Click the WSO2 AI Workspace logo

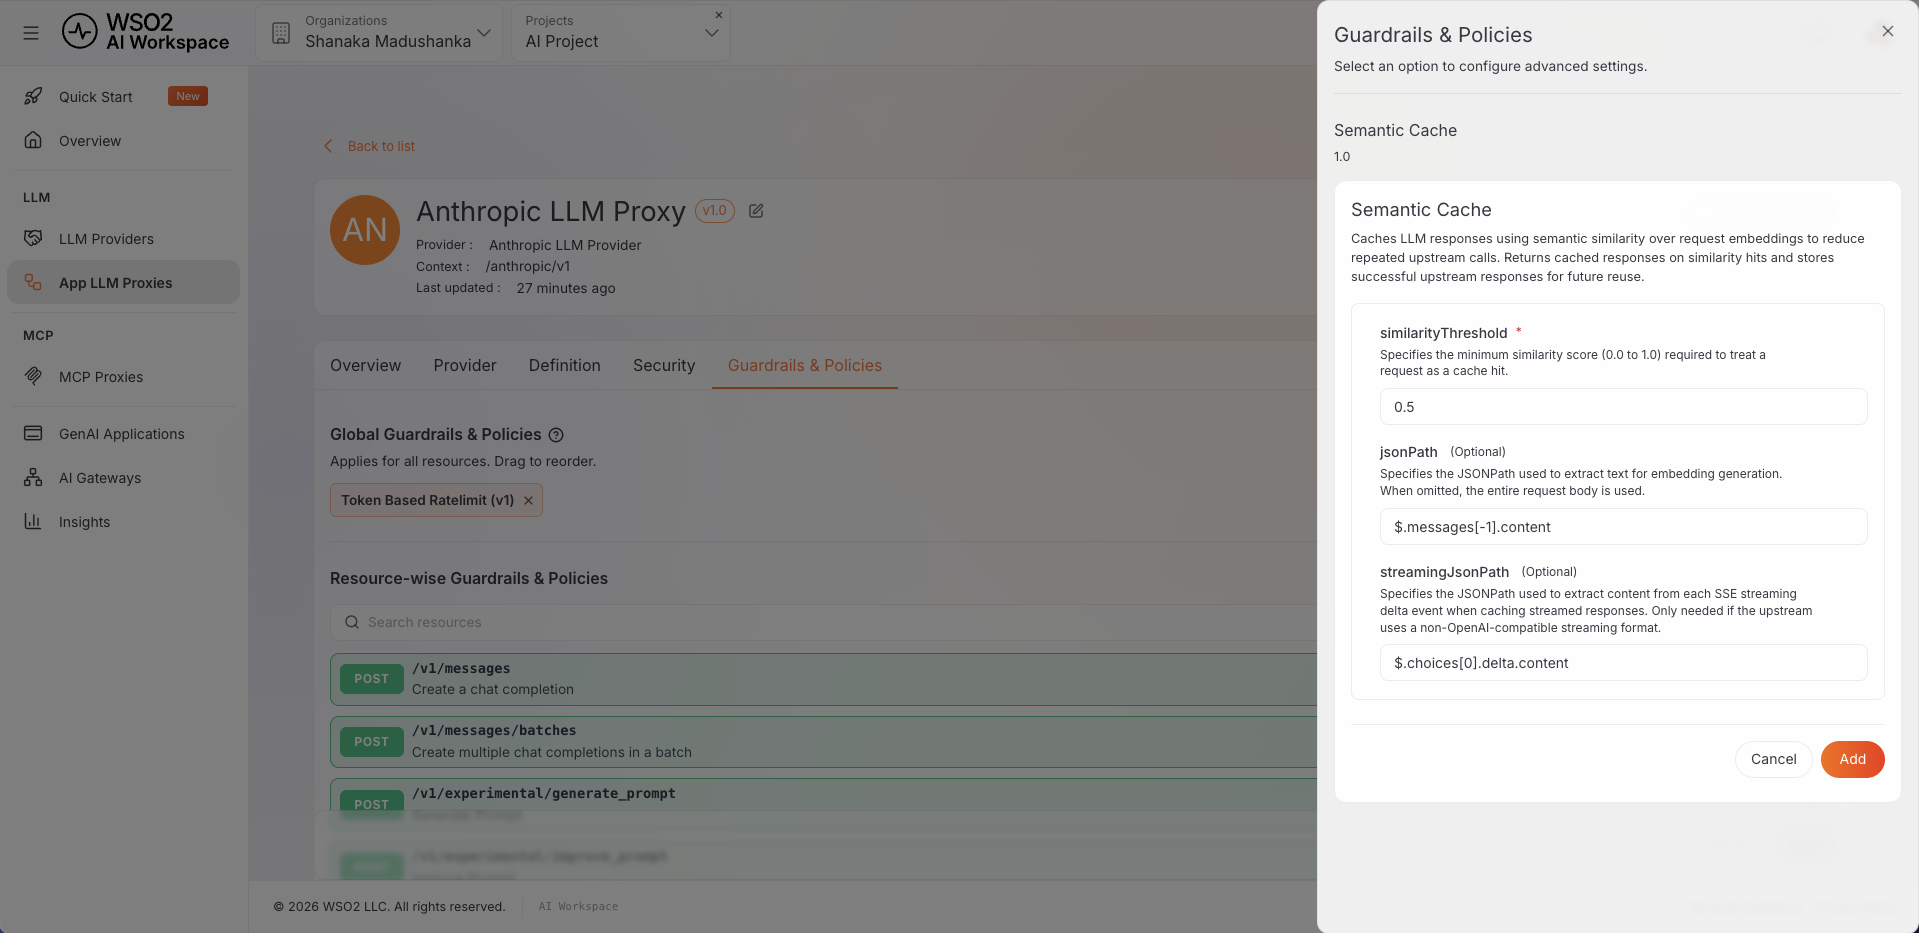point(146,32)
